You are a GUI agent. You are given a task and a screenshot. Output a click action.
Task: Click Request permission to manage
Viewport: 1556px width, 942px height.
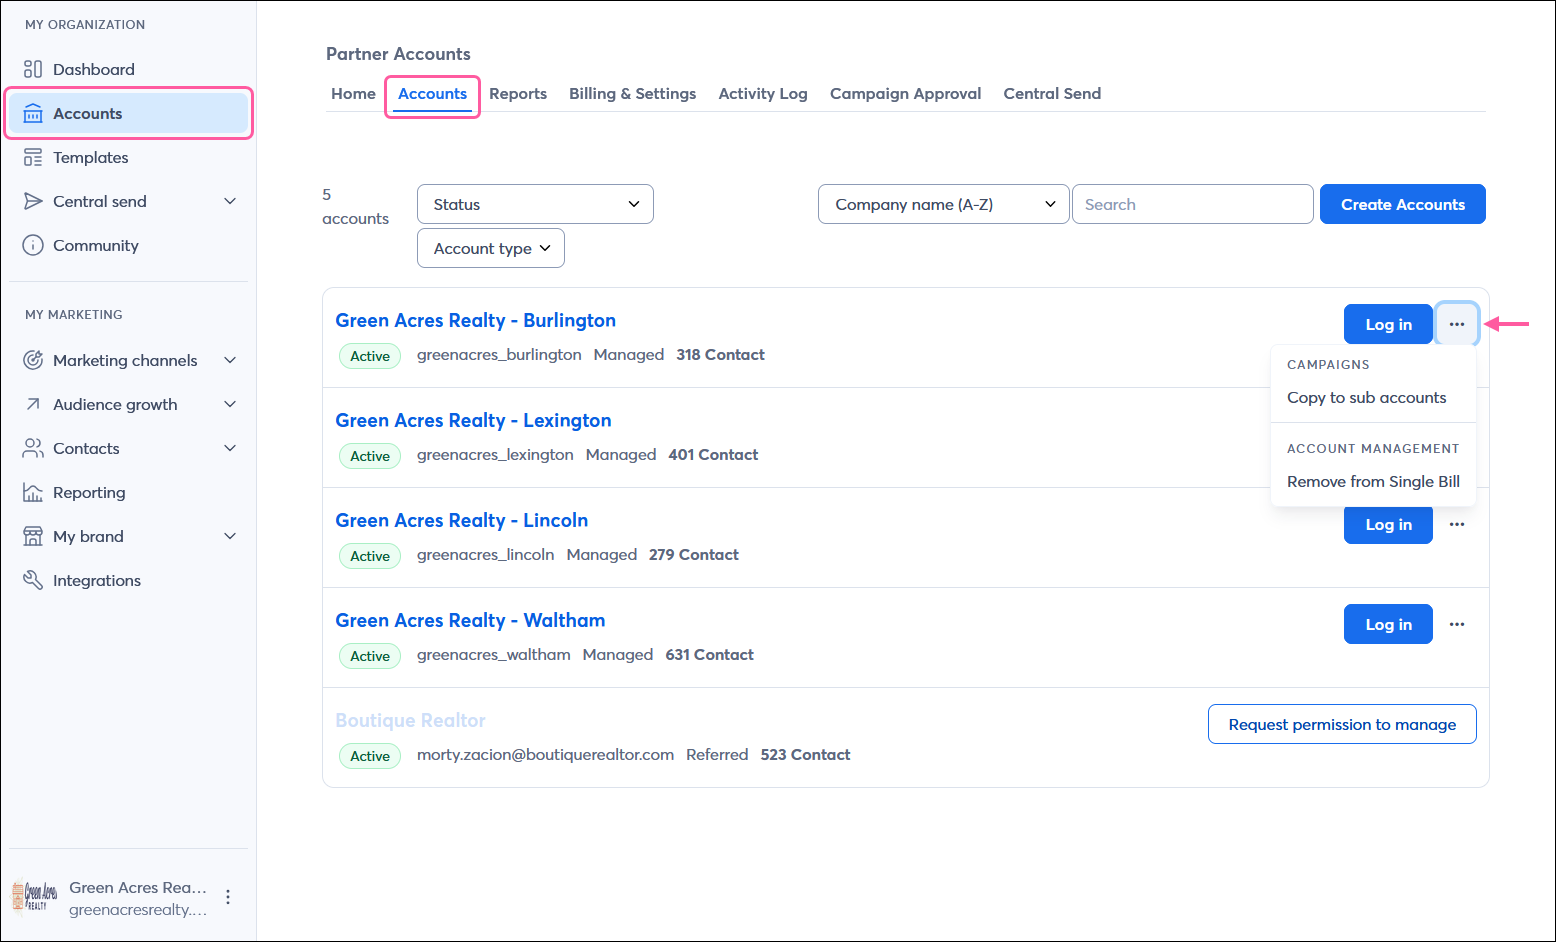pos(1342,724)
